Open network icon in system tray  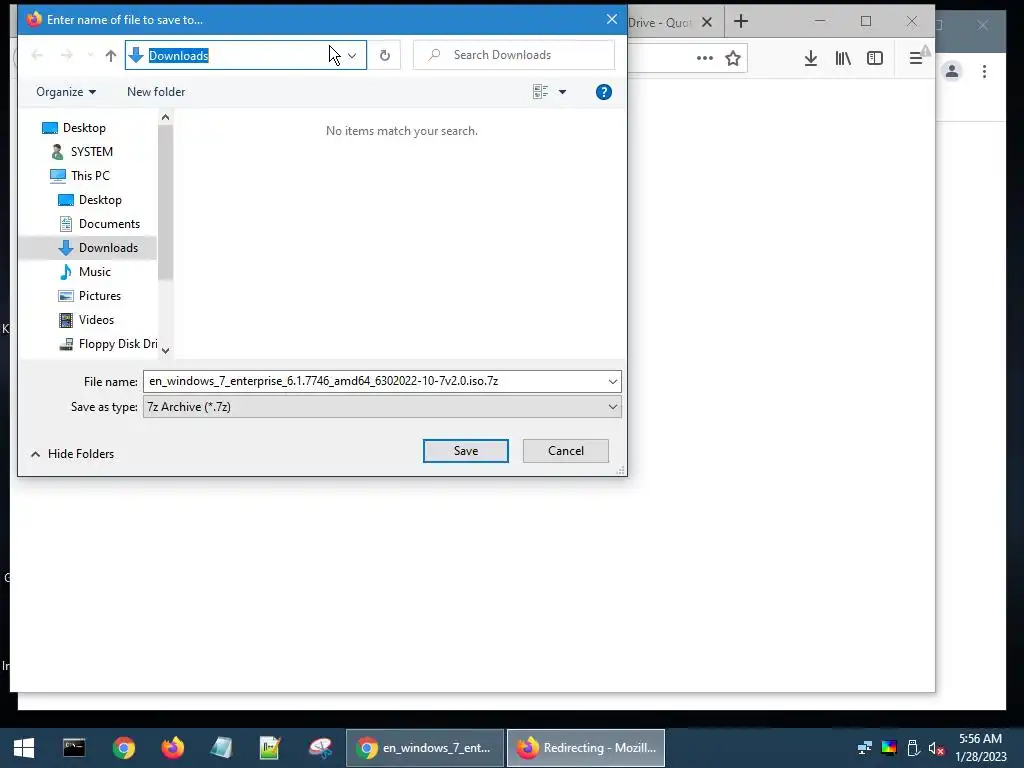coord(865,748)
